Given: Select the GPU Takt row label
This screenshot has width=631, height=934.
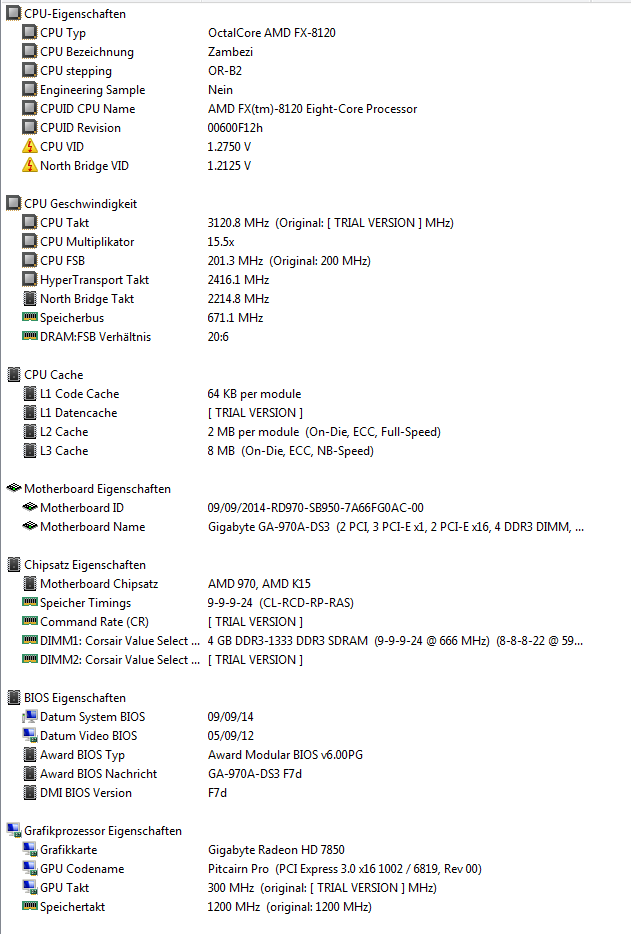Looking at the screenshot, I should pyautogui.click(x=64, y=888).
